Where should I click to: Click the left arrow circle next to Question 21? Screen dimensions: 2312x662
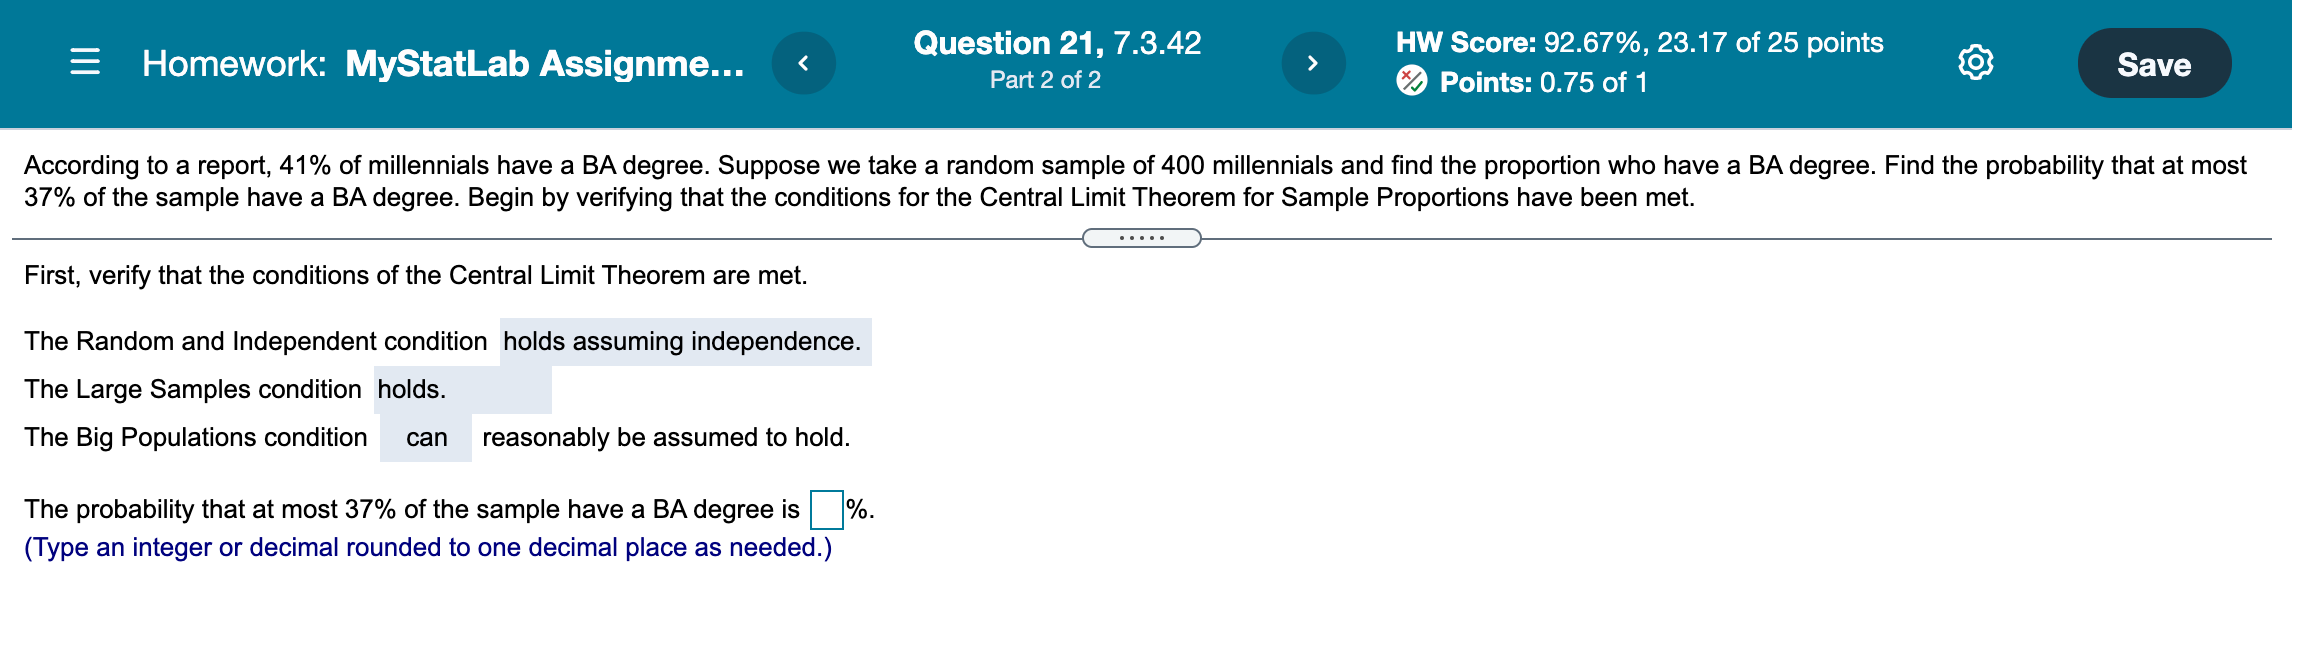click(x=805, y=63)
